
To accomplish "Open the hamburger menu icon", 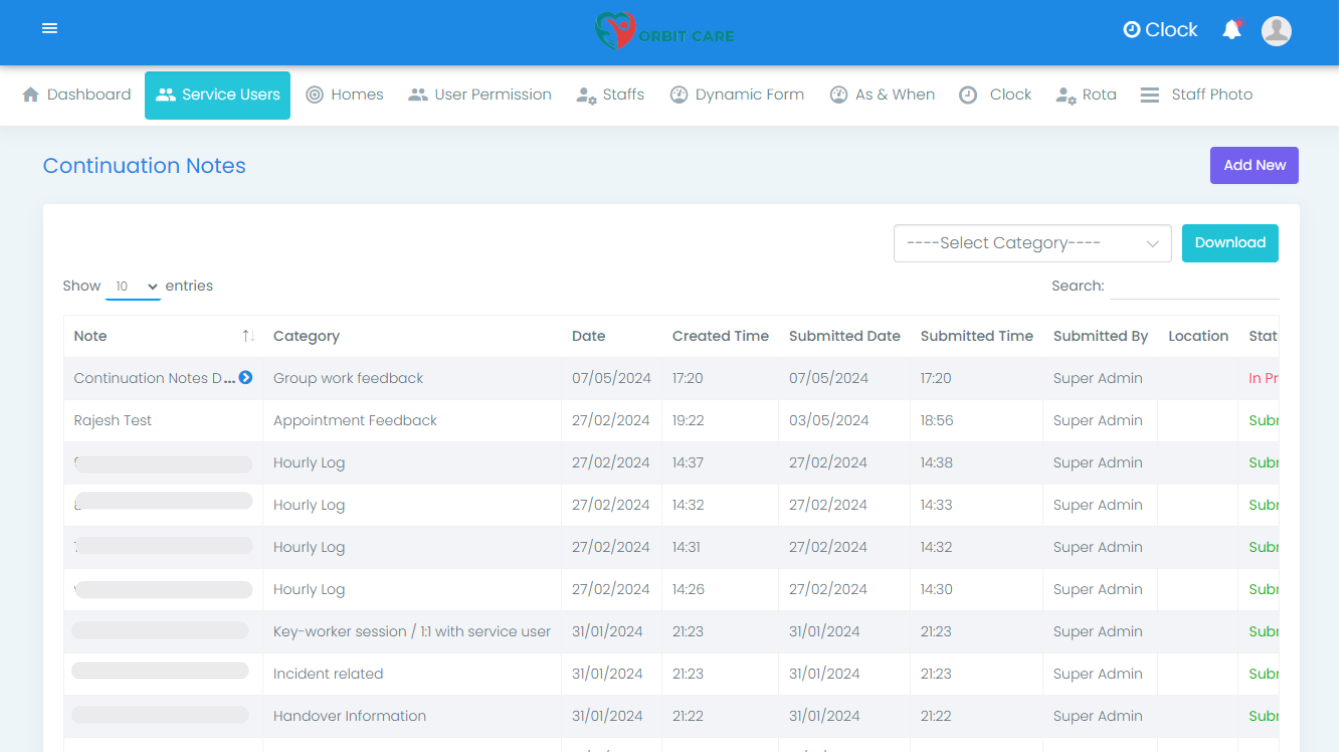I will pos(50,28).
